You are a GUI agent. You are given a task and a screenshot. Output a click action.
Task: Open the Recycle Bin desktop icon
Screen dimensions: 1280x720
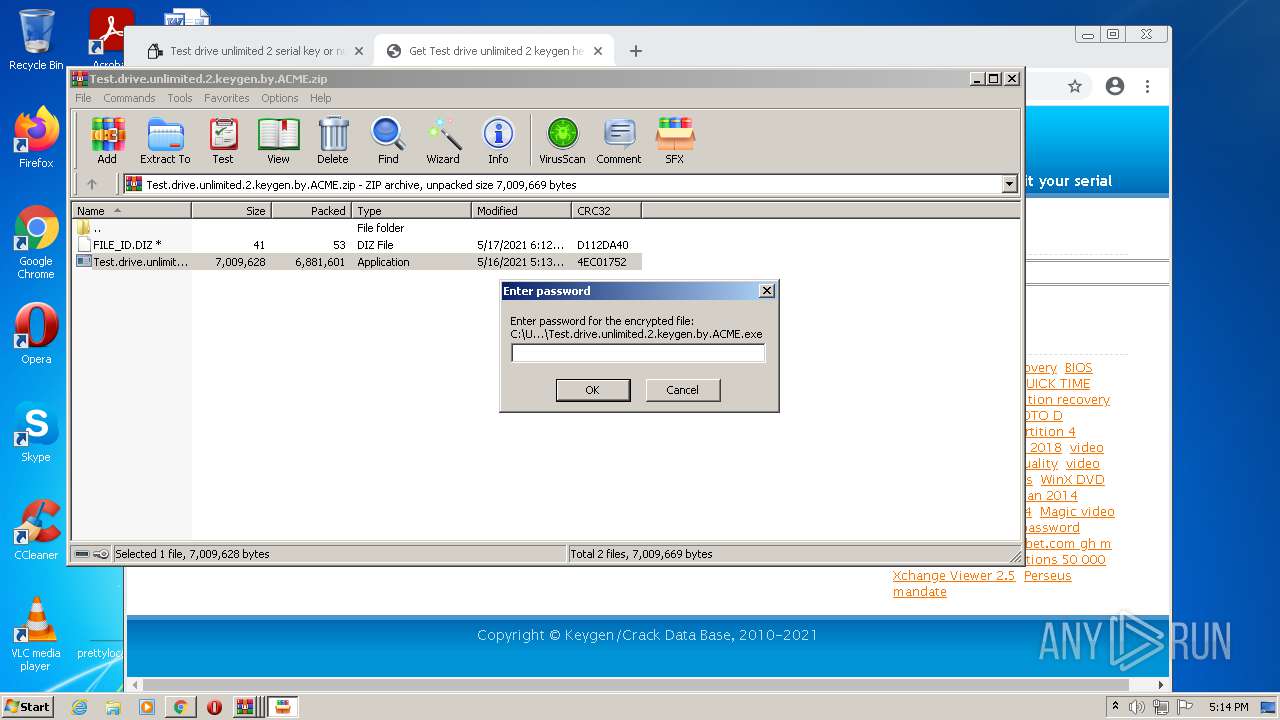[x=36, y=40]
